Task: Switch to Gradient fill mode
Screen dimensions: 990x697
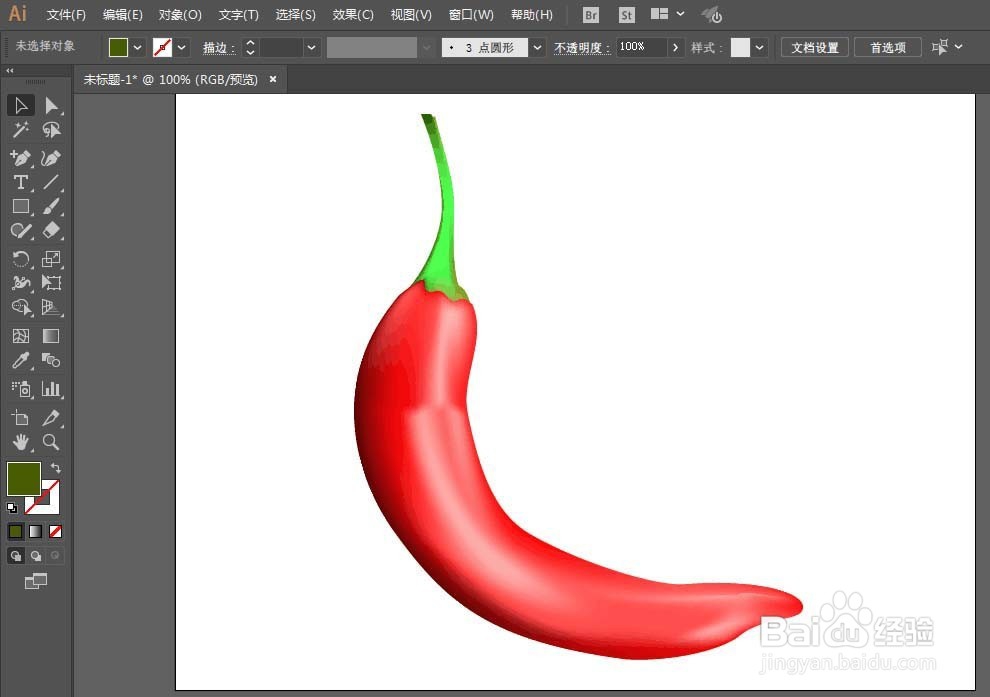Action: (35, 532)
